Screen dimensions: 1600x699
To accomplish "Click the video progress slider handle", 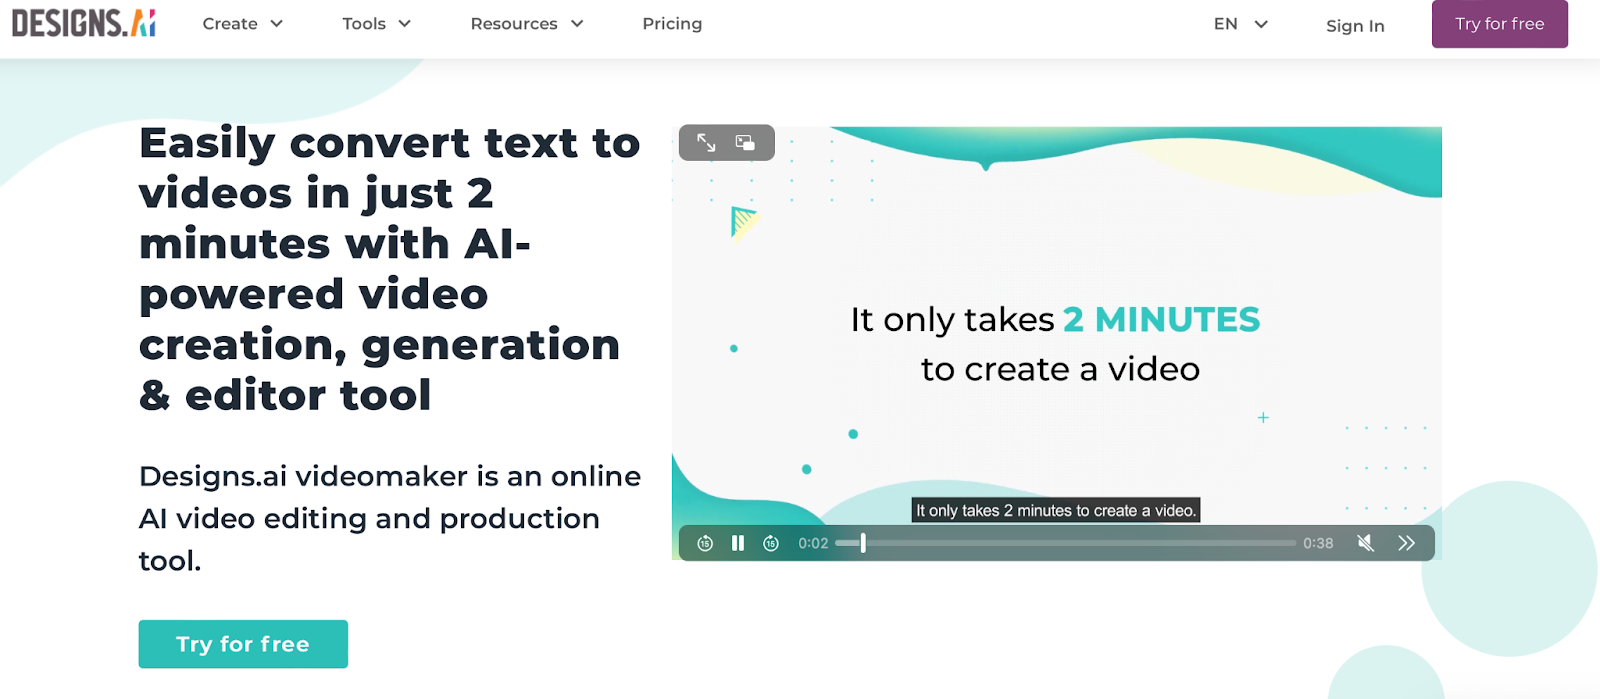I will coord(863,543).
